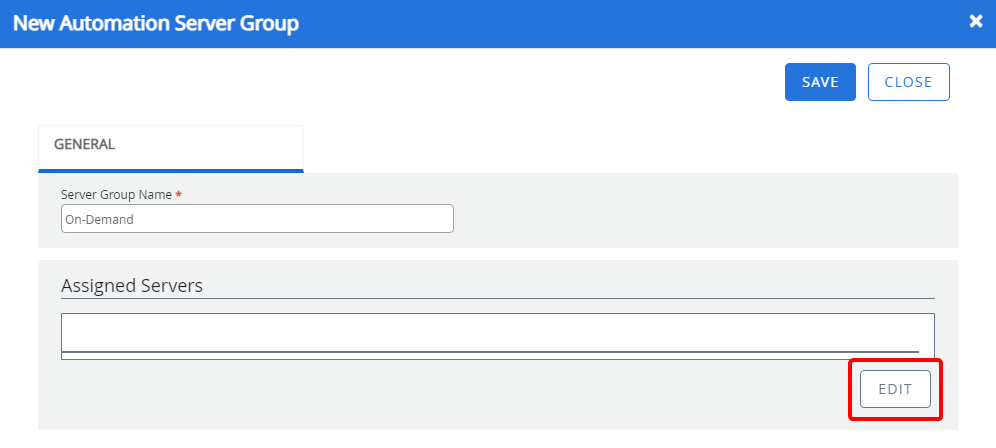The height and width of the screenshot is (448, 996).
Task: Click the blue underline of the GENERAL tab
Action: click(170, 171)
